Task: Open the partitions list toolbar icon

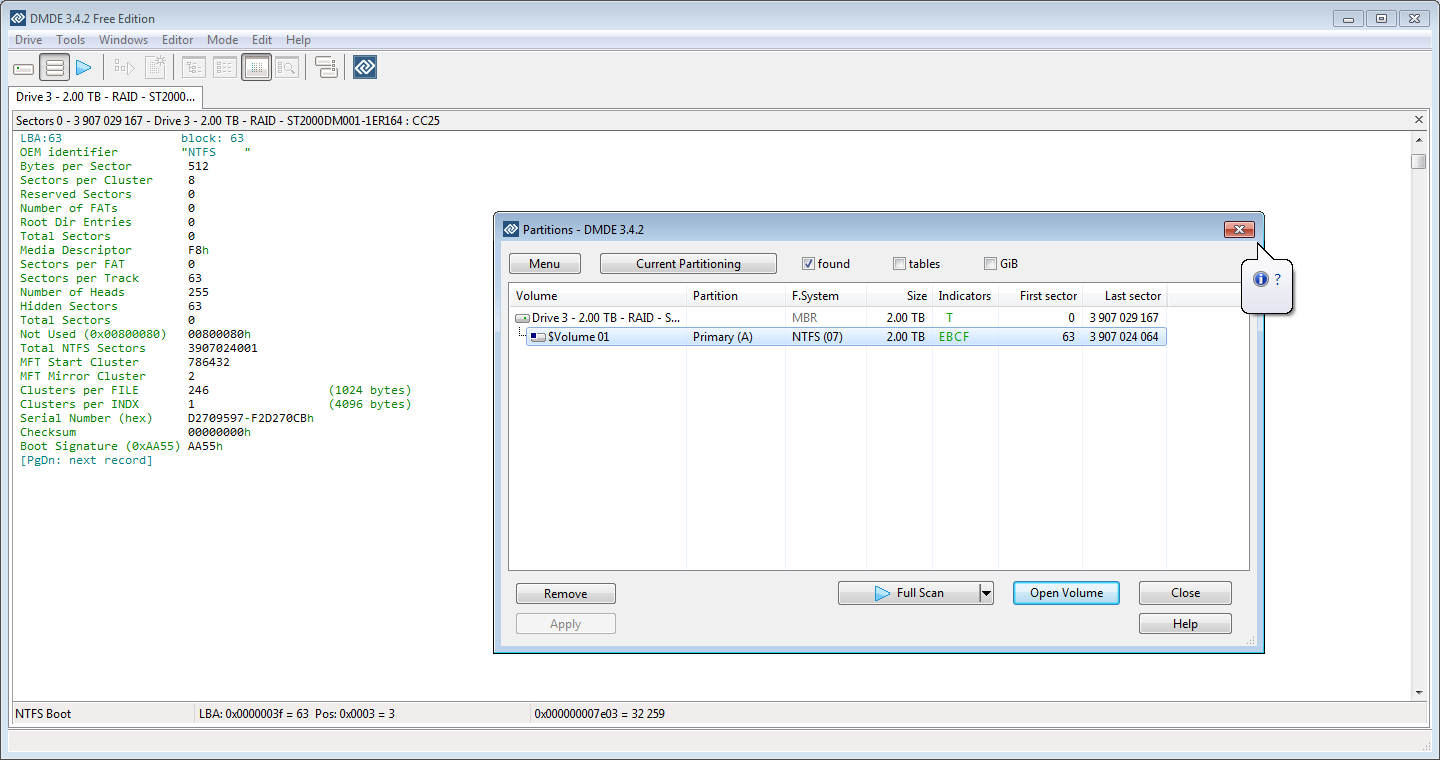Action: [55, 68]
